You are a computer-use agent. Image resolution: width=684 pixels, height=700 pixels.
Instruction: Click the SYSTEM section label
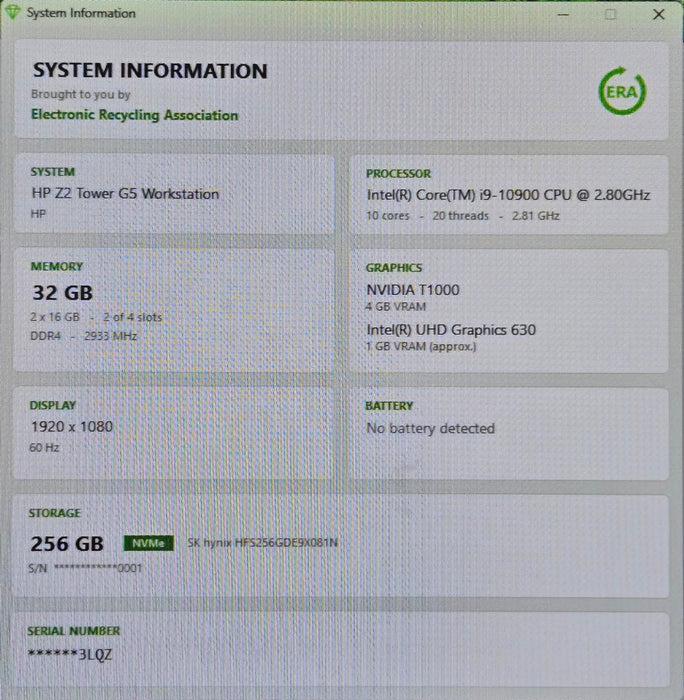[x=53, y=172]
